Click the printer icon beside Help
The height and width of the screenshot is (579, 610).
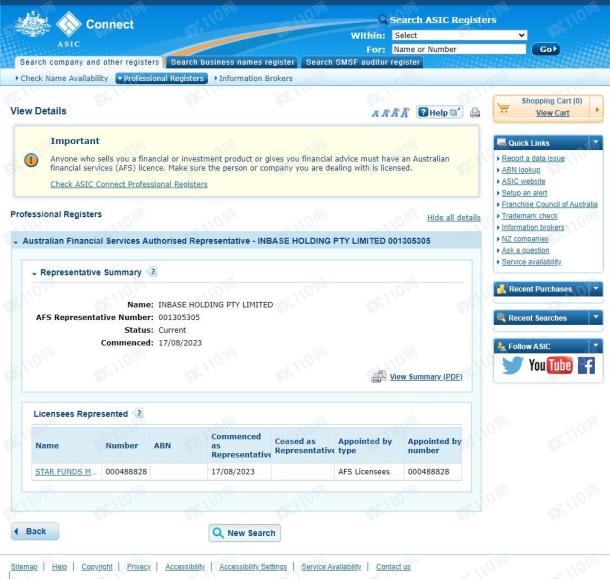pyautogui.click(x=475, y=113)
